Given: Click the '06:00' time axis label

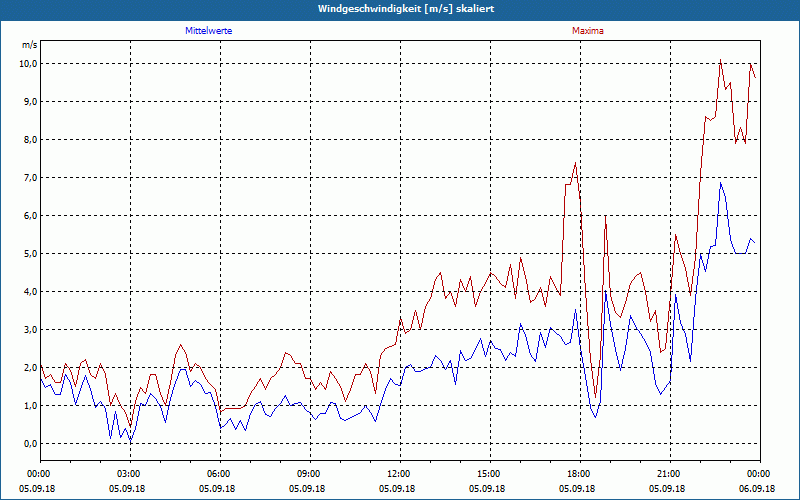Looking at the screenshot, I should coord(220,474).
